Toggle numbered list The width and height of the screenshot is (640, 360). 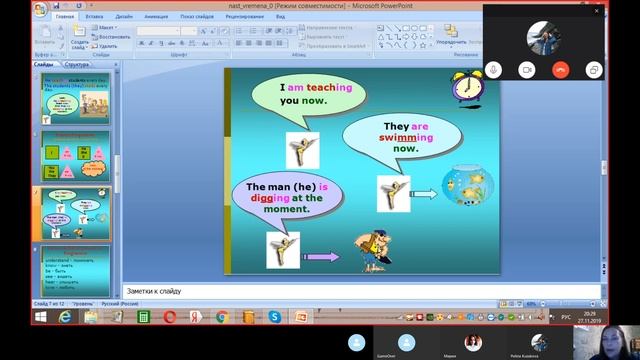click(254, 31)
